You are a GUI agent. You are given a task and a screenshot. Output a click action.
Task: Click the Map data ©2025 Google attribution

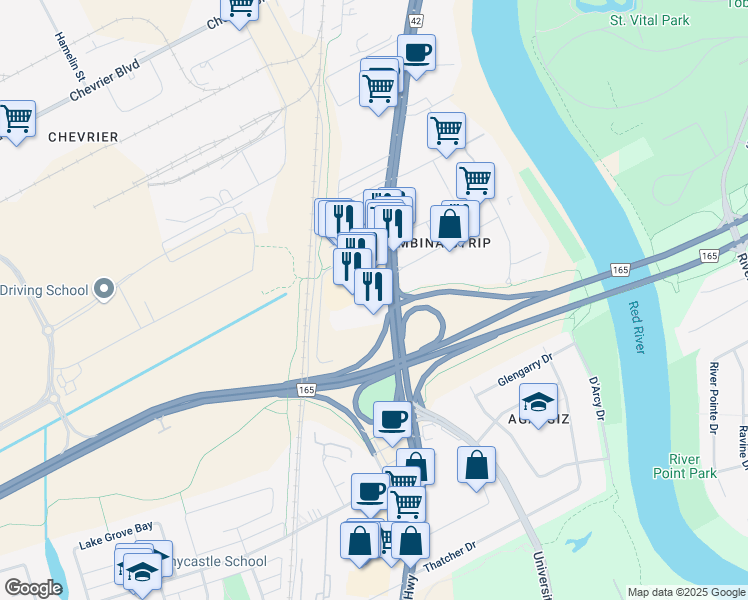coord(687,592)
